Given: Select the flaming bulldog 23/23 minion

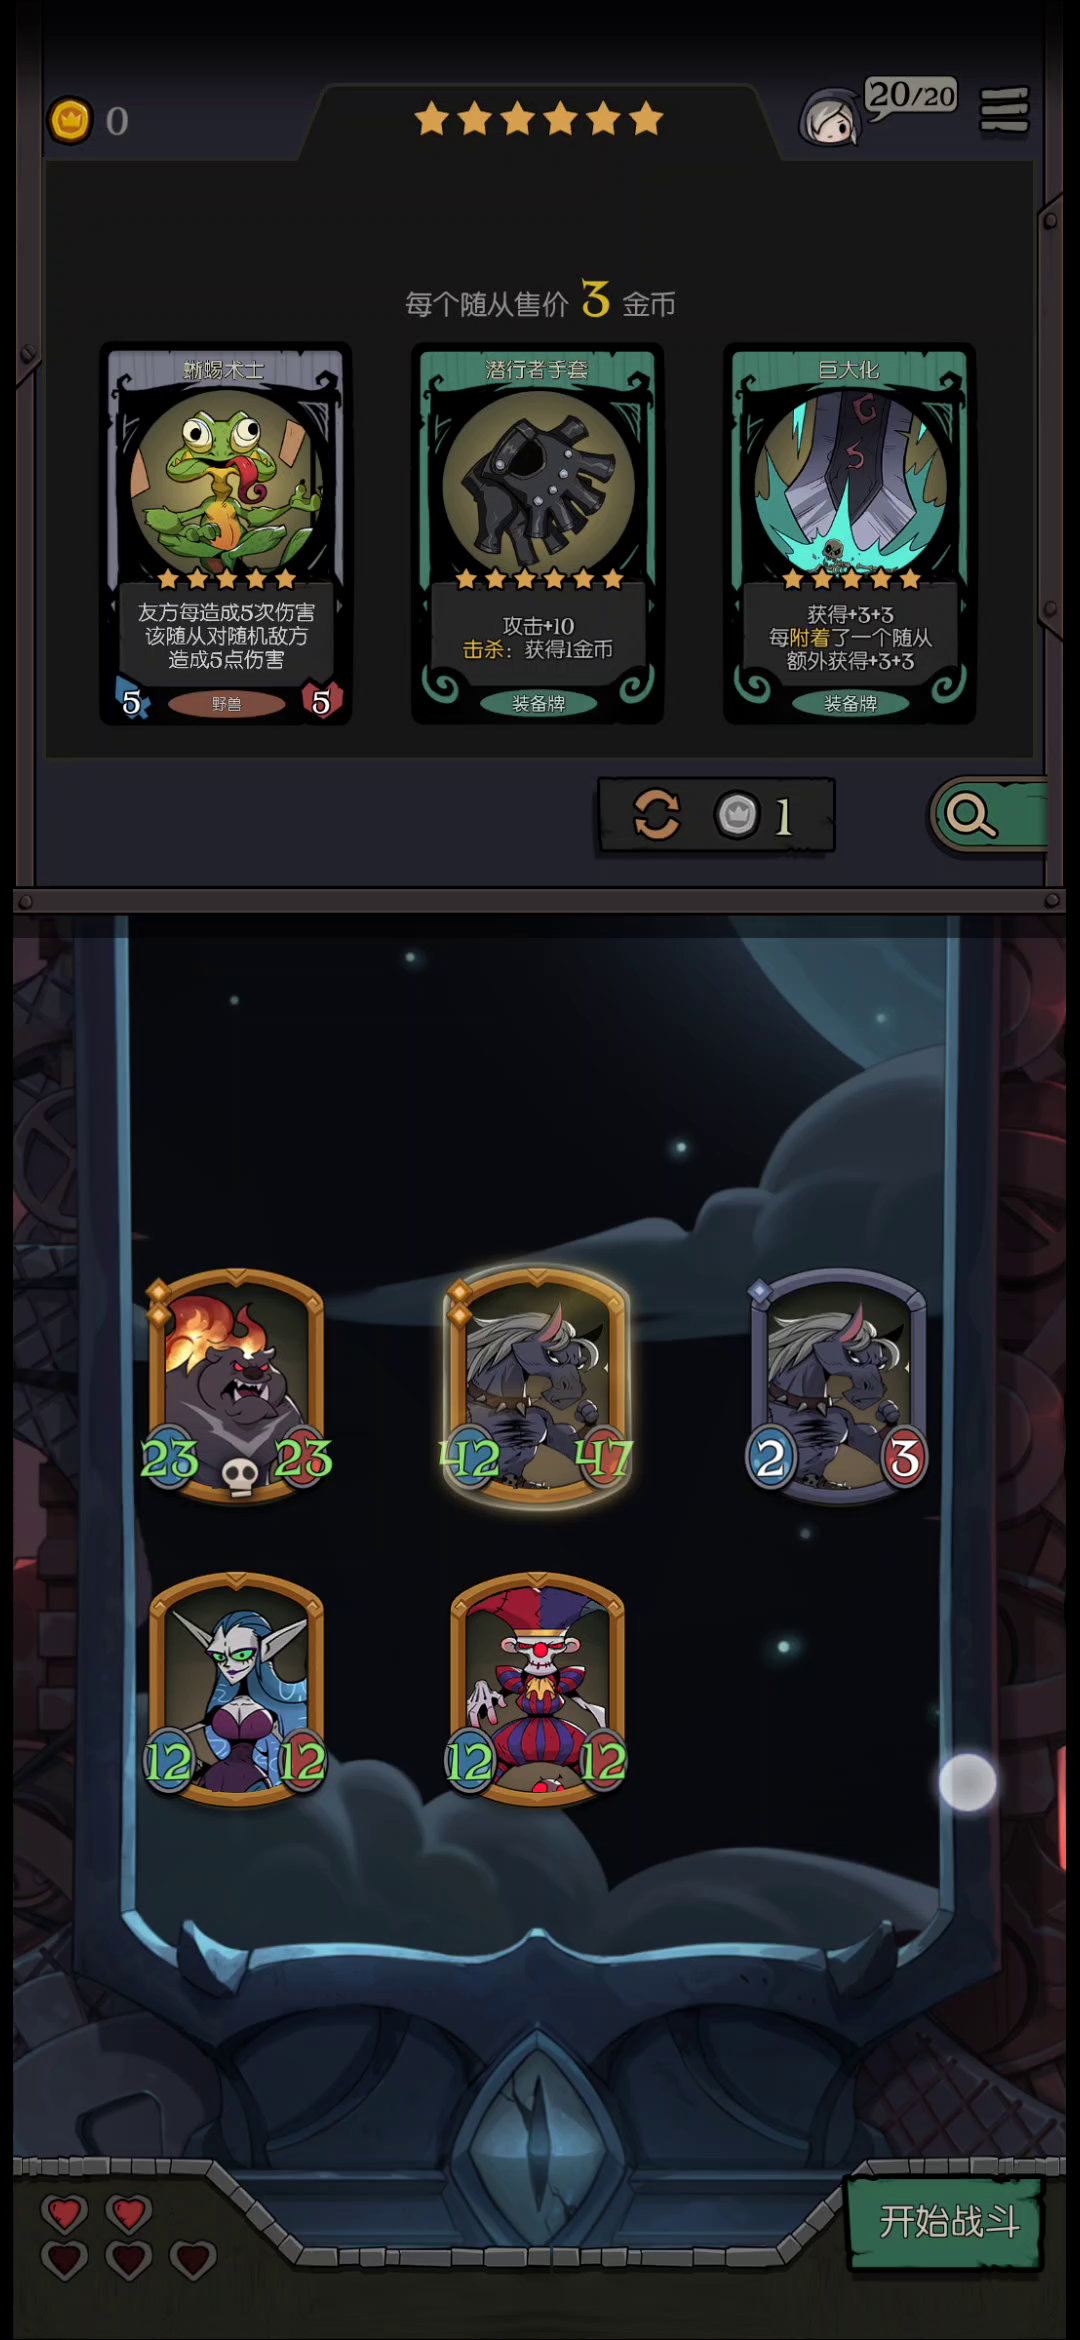Looking at the screenshot, I should click(236, 1386).
